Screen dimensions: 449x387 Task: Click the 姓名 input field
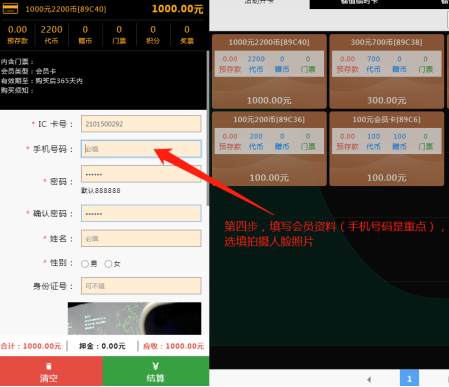(x=141, y=239)
